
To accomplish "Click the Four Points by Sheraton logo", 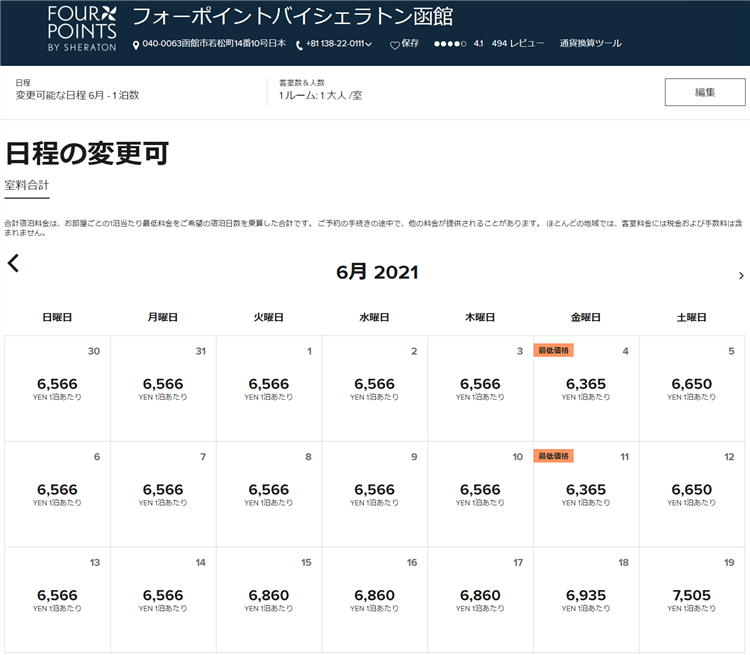I will (82, 28).
